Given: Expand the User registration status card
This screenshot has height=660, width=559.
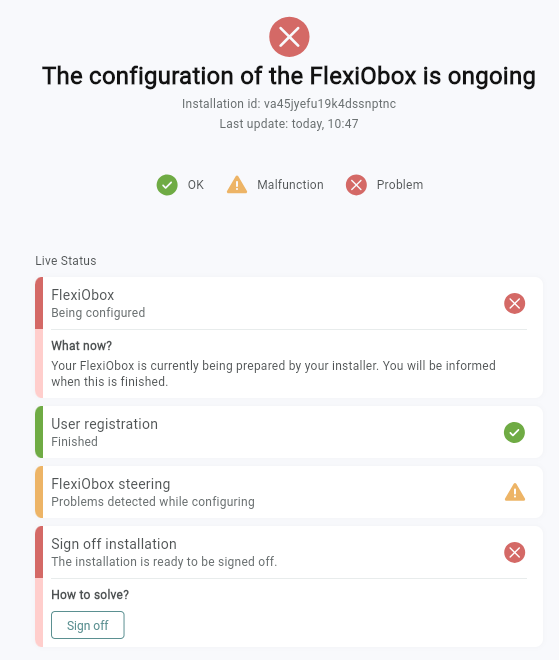Looking at the screenshot, I should pyautogui.click(x=289, y=432).
